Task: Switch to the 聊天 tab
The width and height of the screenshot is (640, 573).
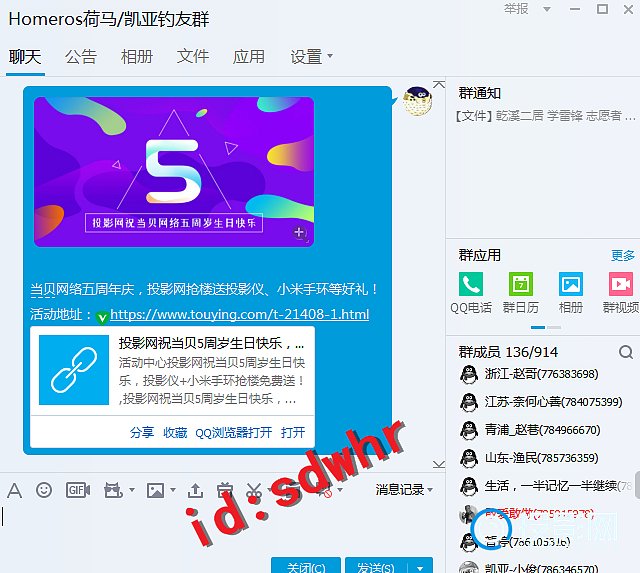Action: (25, 57)
